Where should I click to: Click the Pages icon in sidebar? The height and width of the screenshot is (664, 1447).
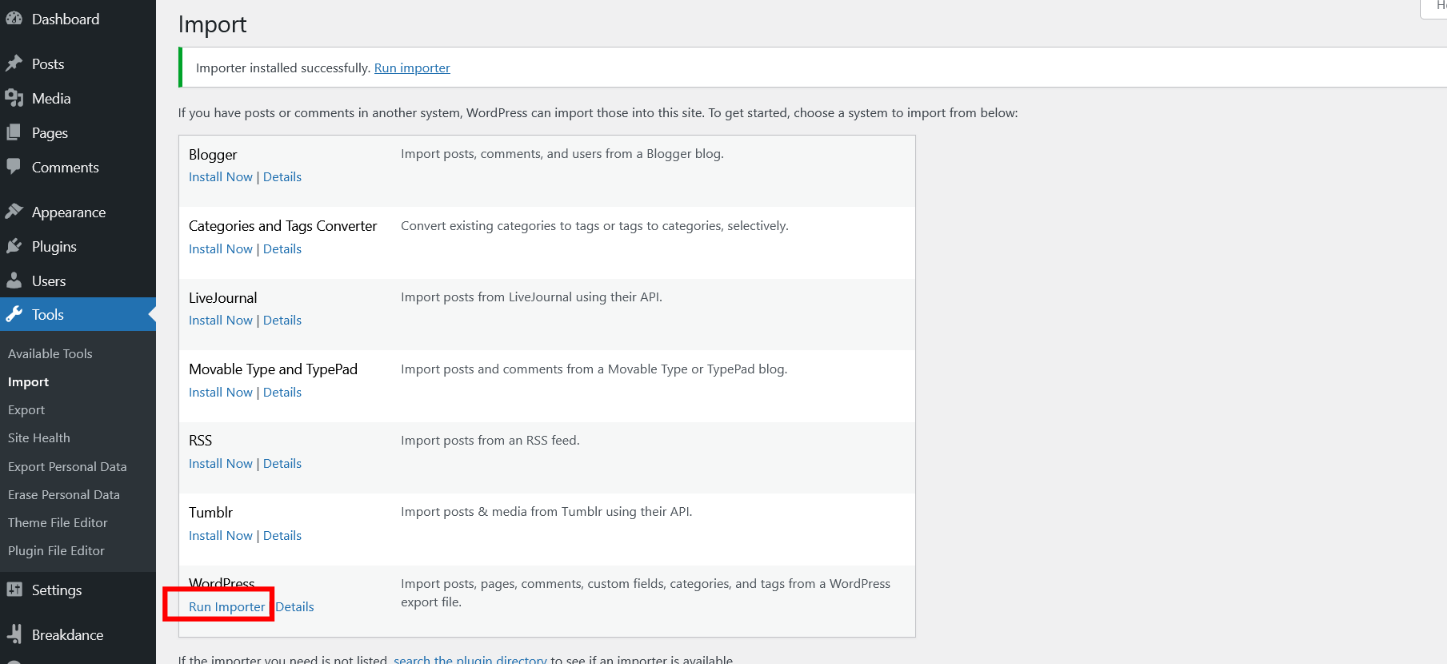point(14,133)
